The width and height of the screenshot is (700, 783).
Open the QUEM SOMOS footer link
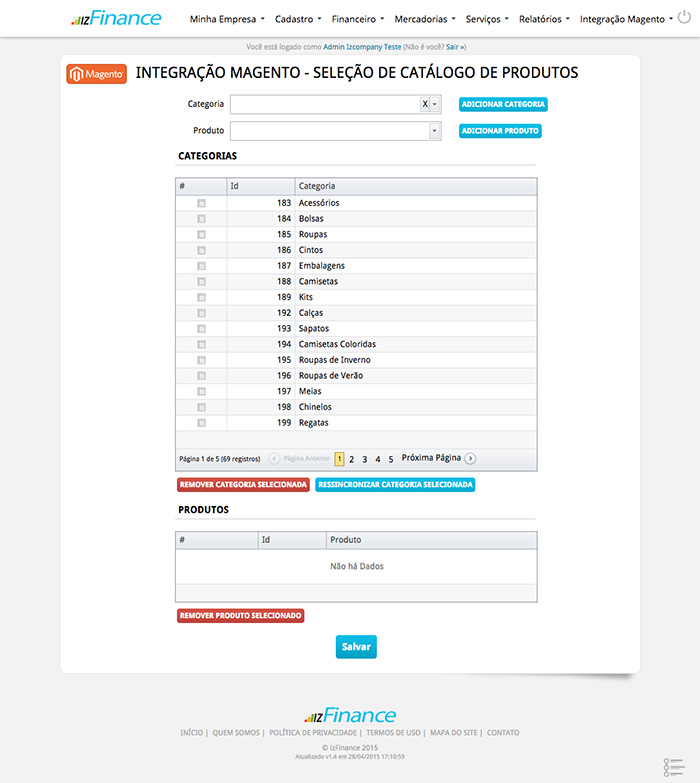tap(236, 733)
